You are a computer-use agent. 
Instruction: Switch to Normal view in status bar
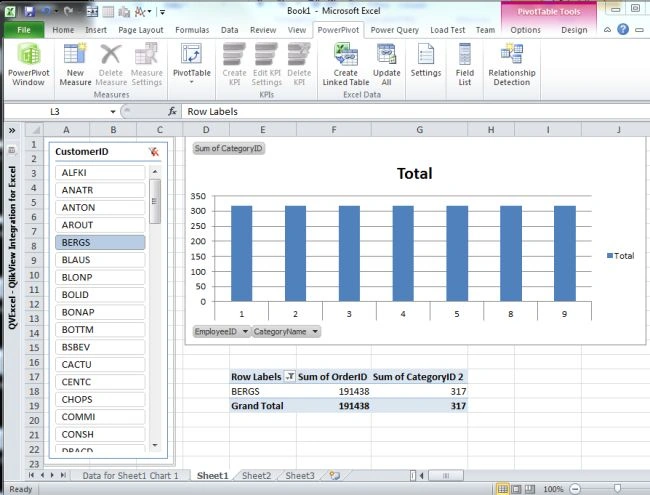(502, 489)
